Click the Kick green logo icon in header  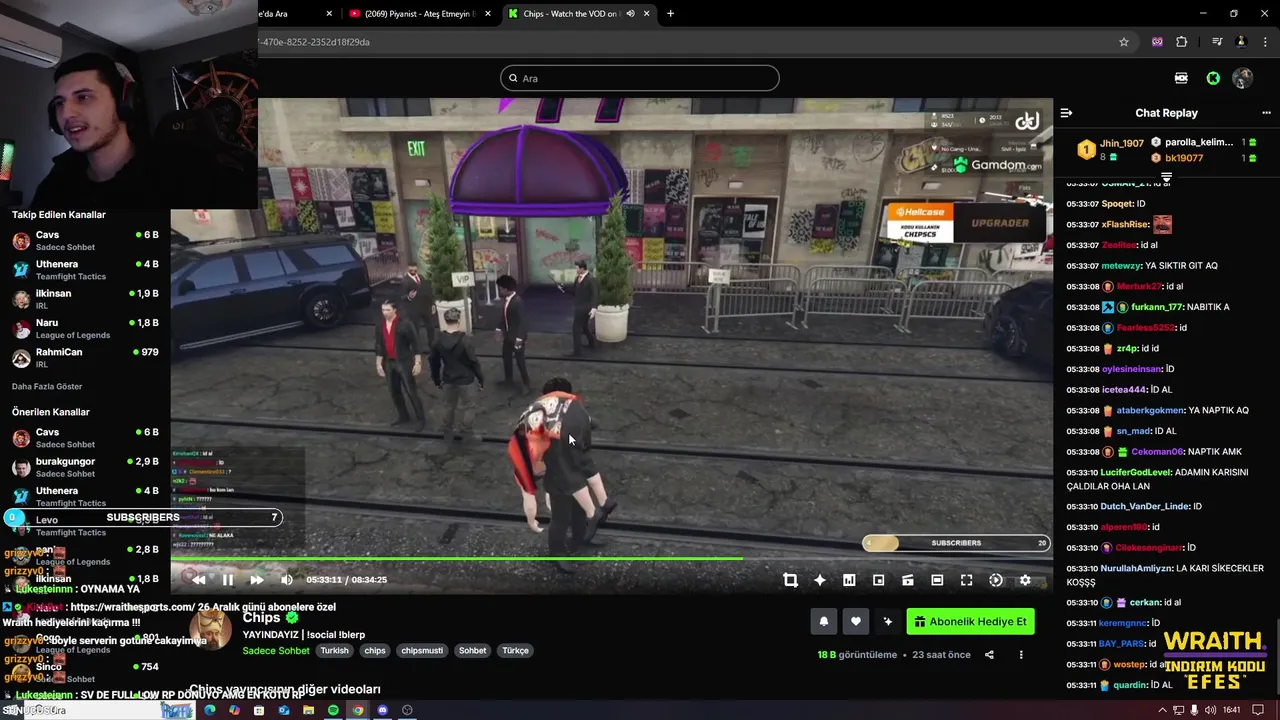point(1213,78)
